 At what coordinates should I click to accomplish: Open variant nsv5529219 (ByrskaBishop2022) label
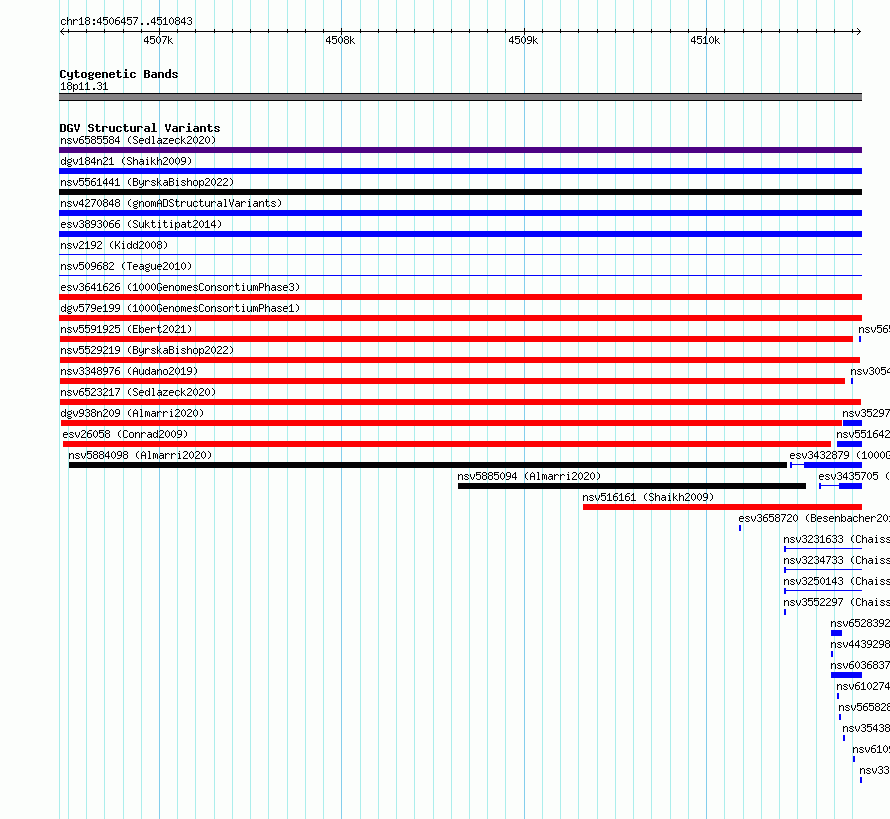(x=147, y=350)
